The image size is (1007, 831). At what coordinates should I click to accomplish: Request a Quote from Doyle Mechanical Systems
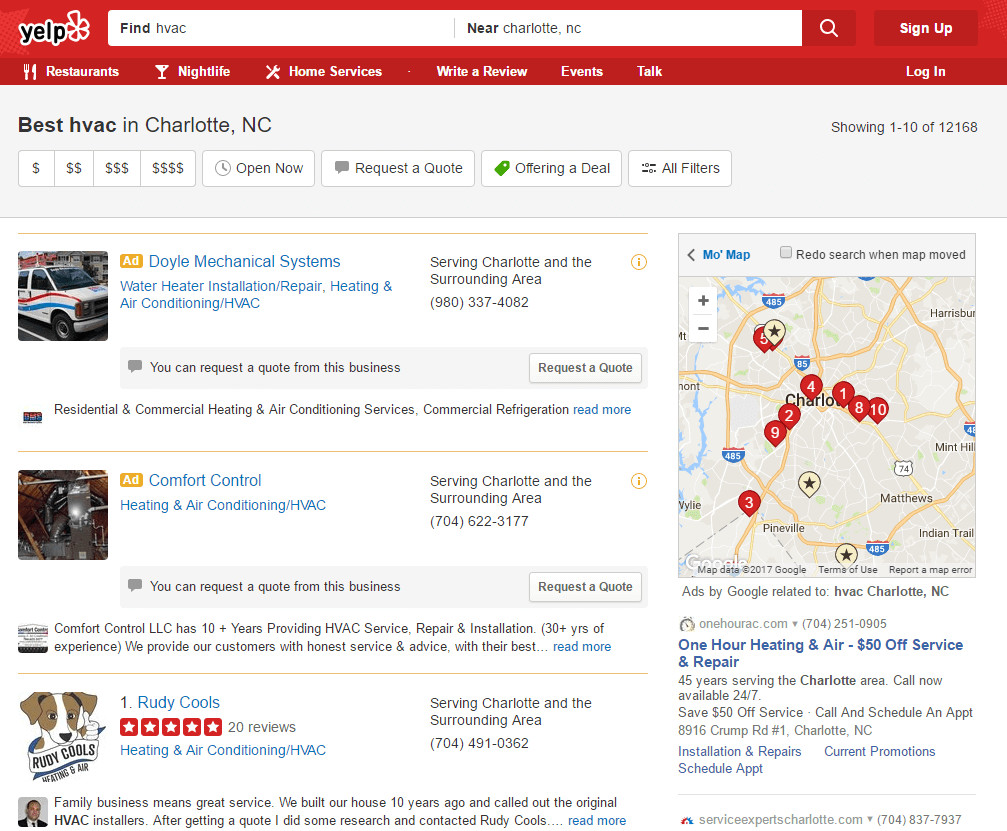click(x=585, y=368)
